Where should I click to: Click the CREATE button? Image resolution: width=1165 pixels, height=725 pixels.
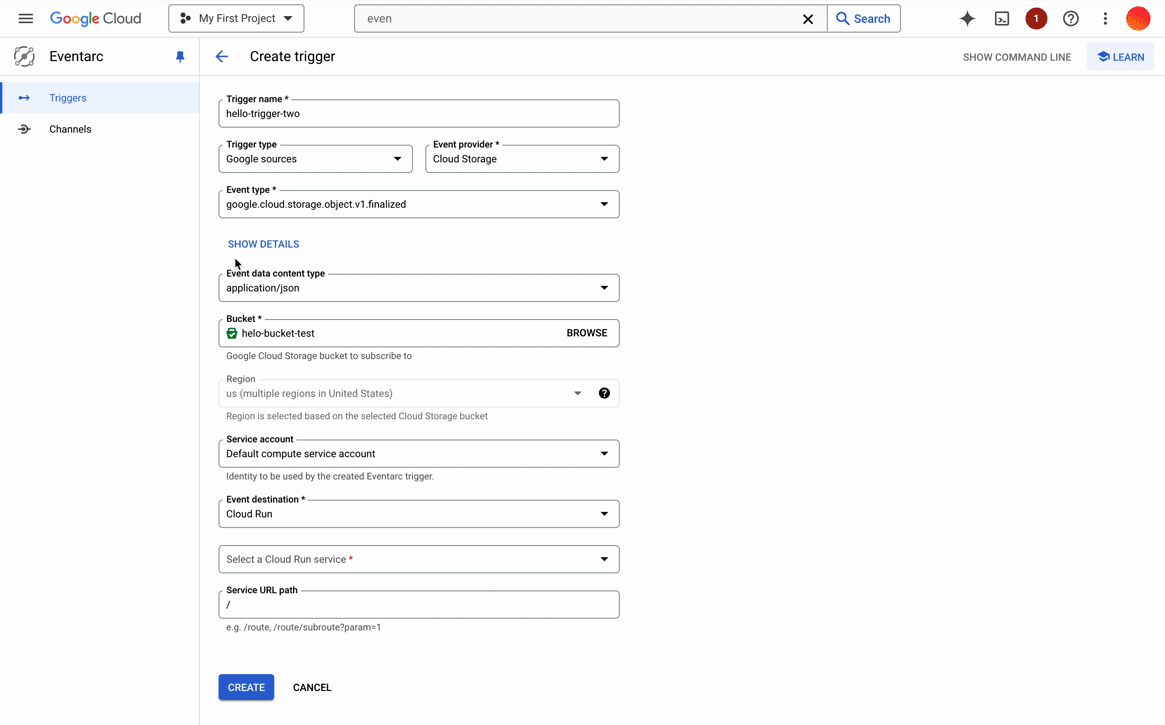click(246, 687)
